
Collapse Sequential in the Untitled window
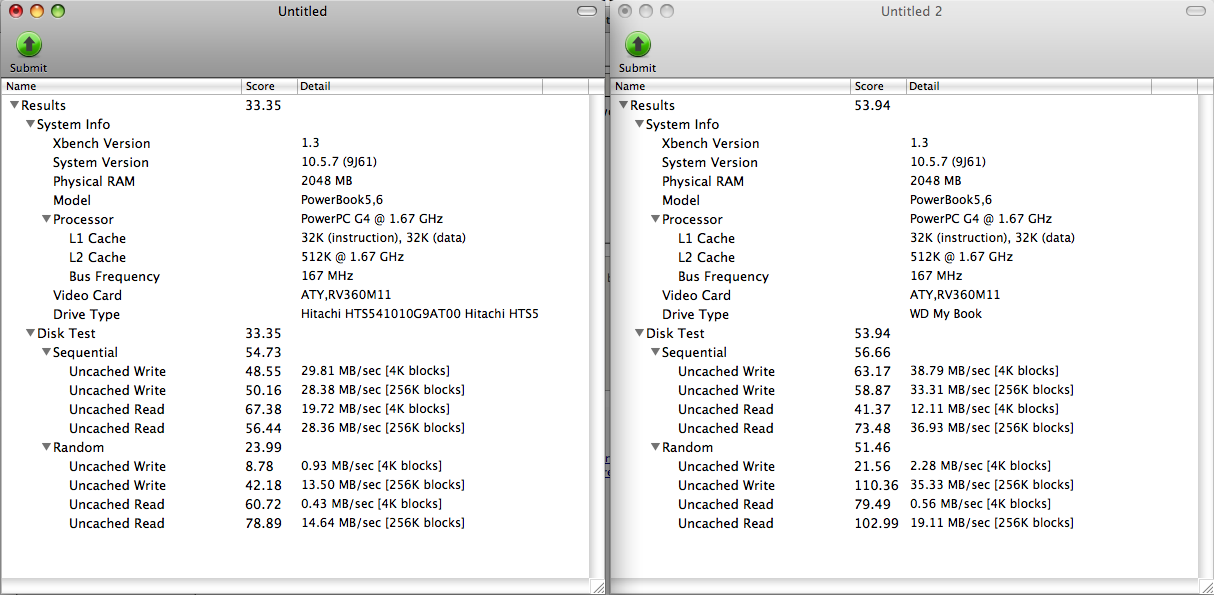pos(46,352)
